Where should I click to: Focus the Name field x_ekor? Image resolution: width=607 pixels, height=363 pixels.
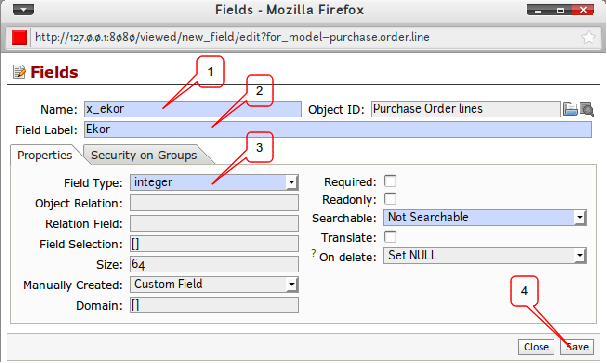click(x=193, y=109)
